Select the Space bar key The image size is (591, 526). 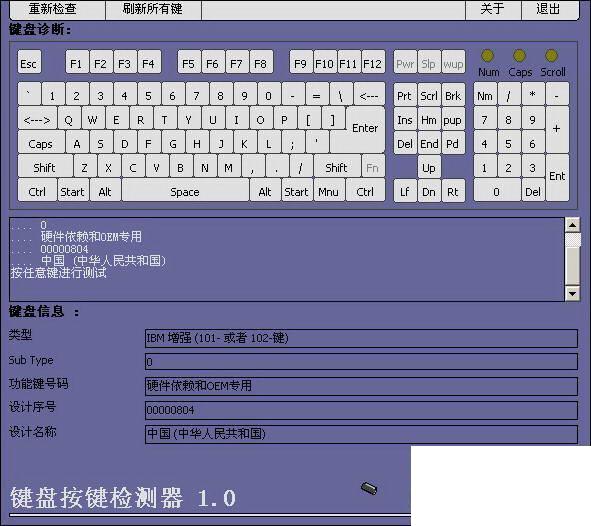coord(185,191)
